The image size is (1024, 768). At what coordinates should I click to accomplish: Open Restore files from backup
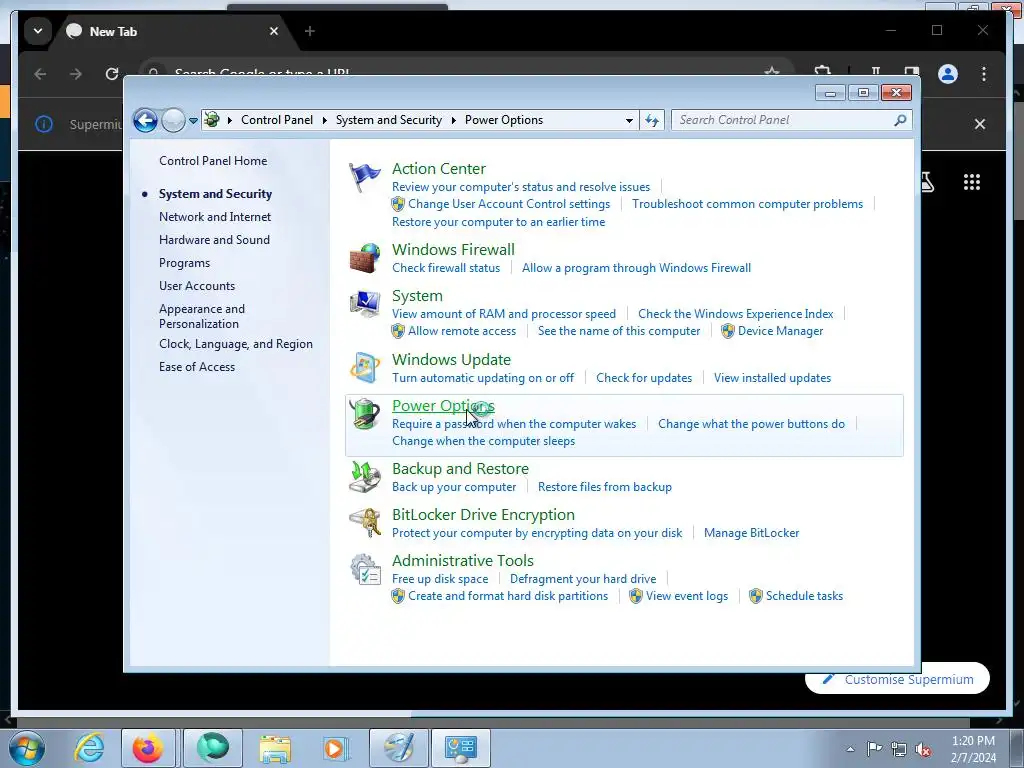(605, 487)
